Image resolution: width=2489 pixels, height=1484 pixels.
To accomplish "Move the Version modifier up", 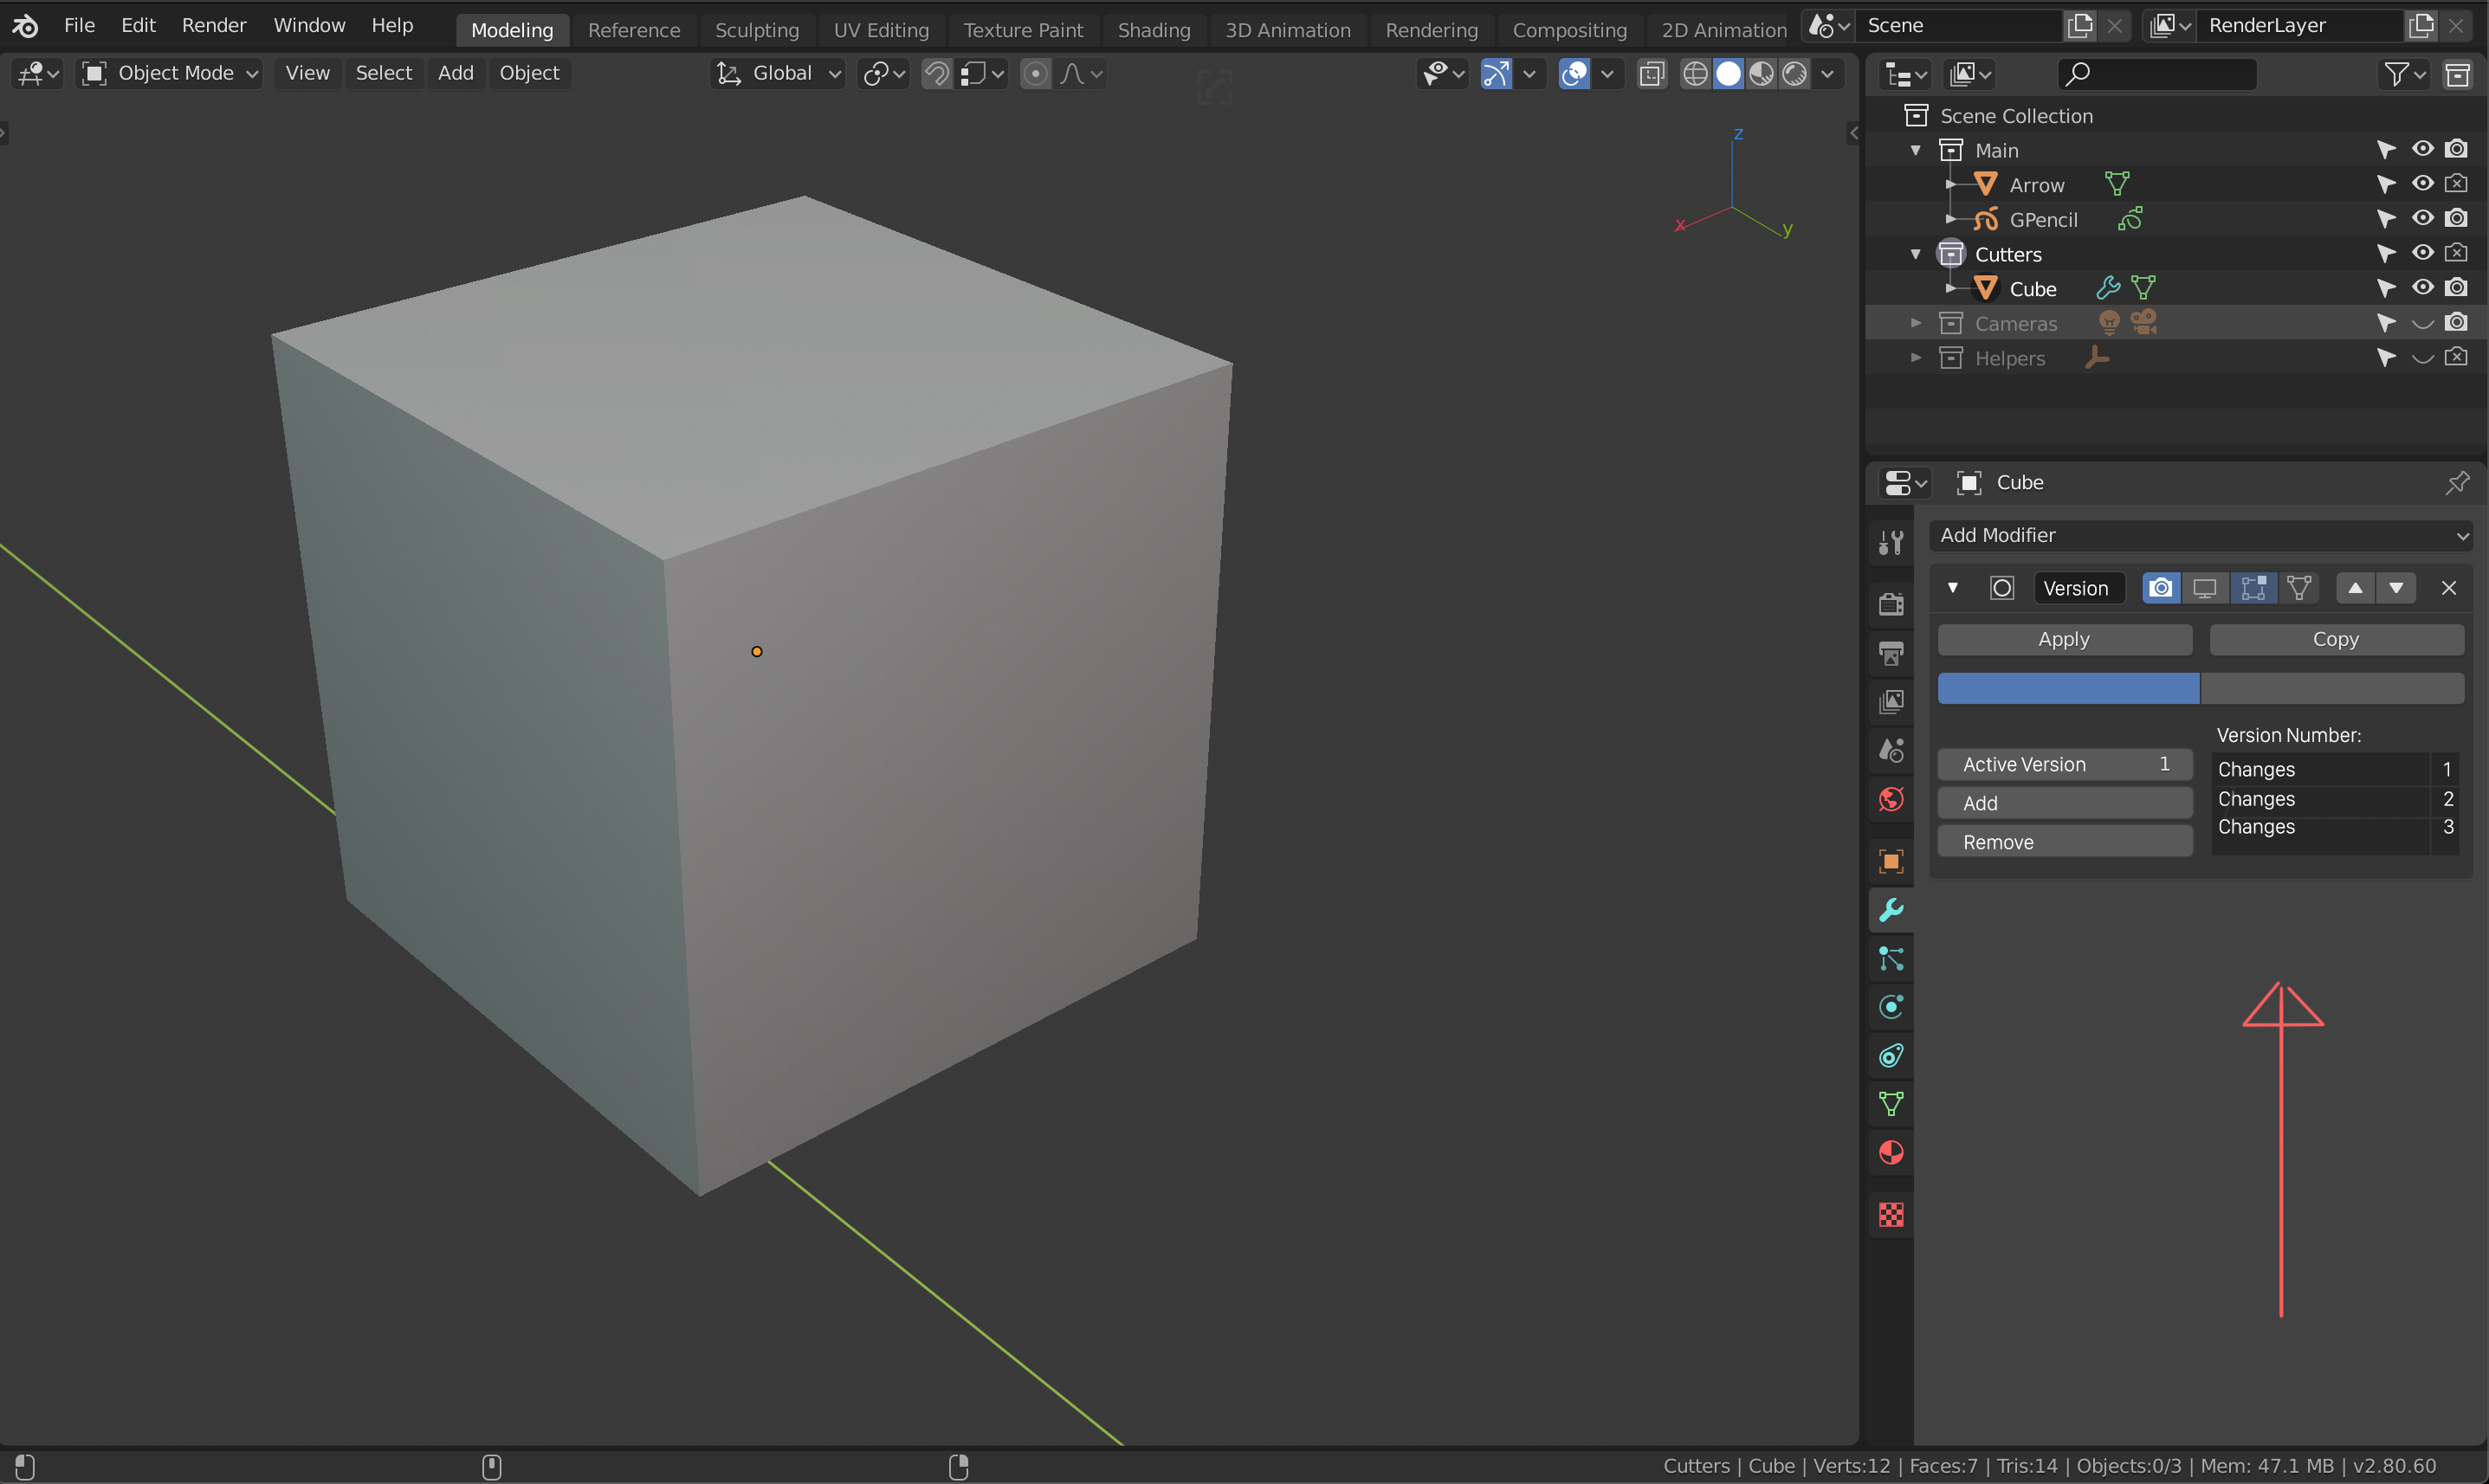I will click(2355, 588).
